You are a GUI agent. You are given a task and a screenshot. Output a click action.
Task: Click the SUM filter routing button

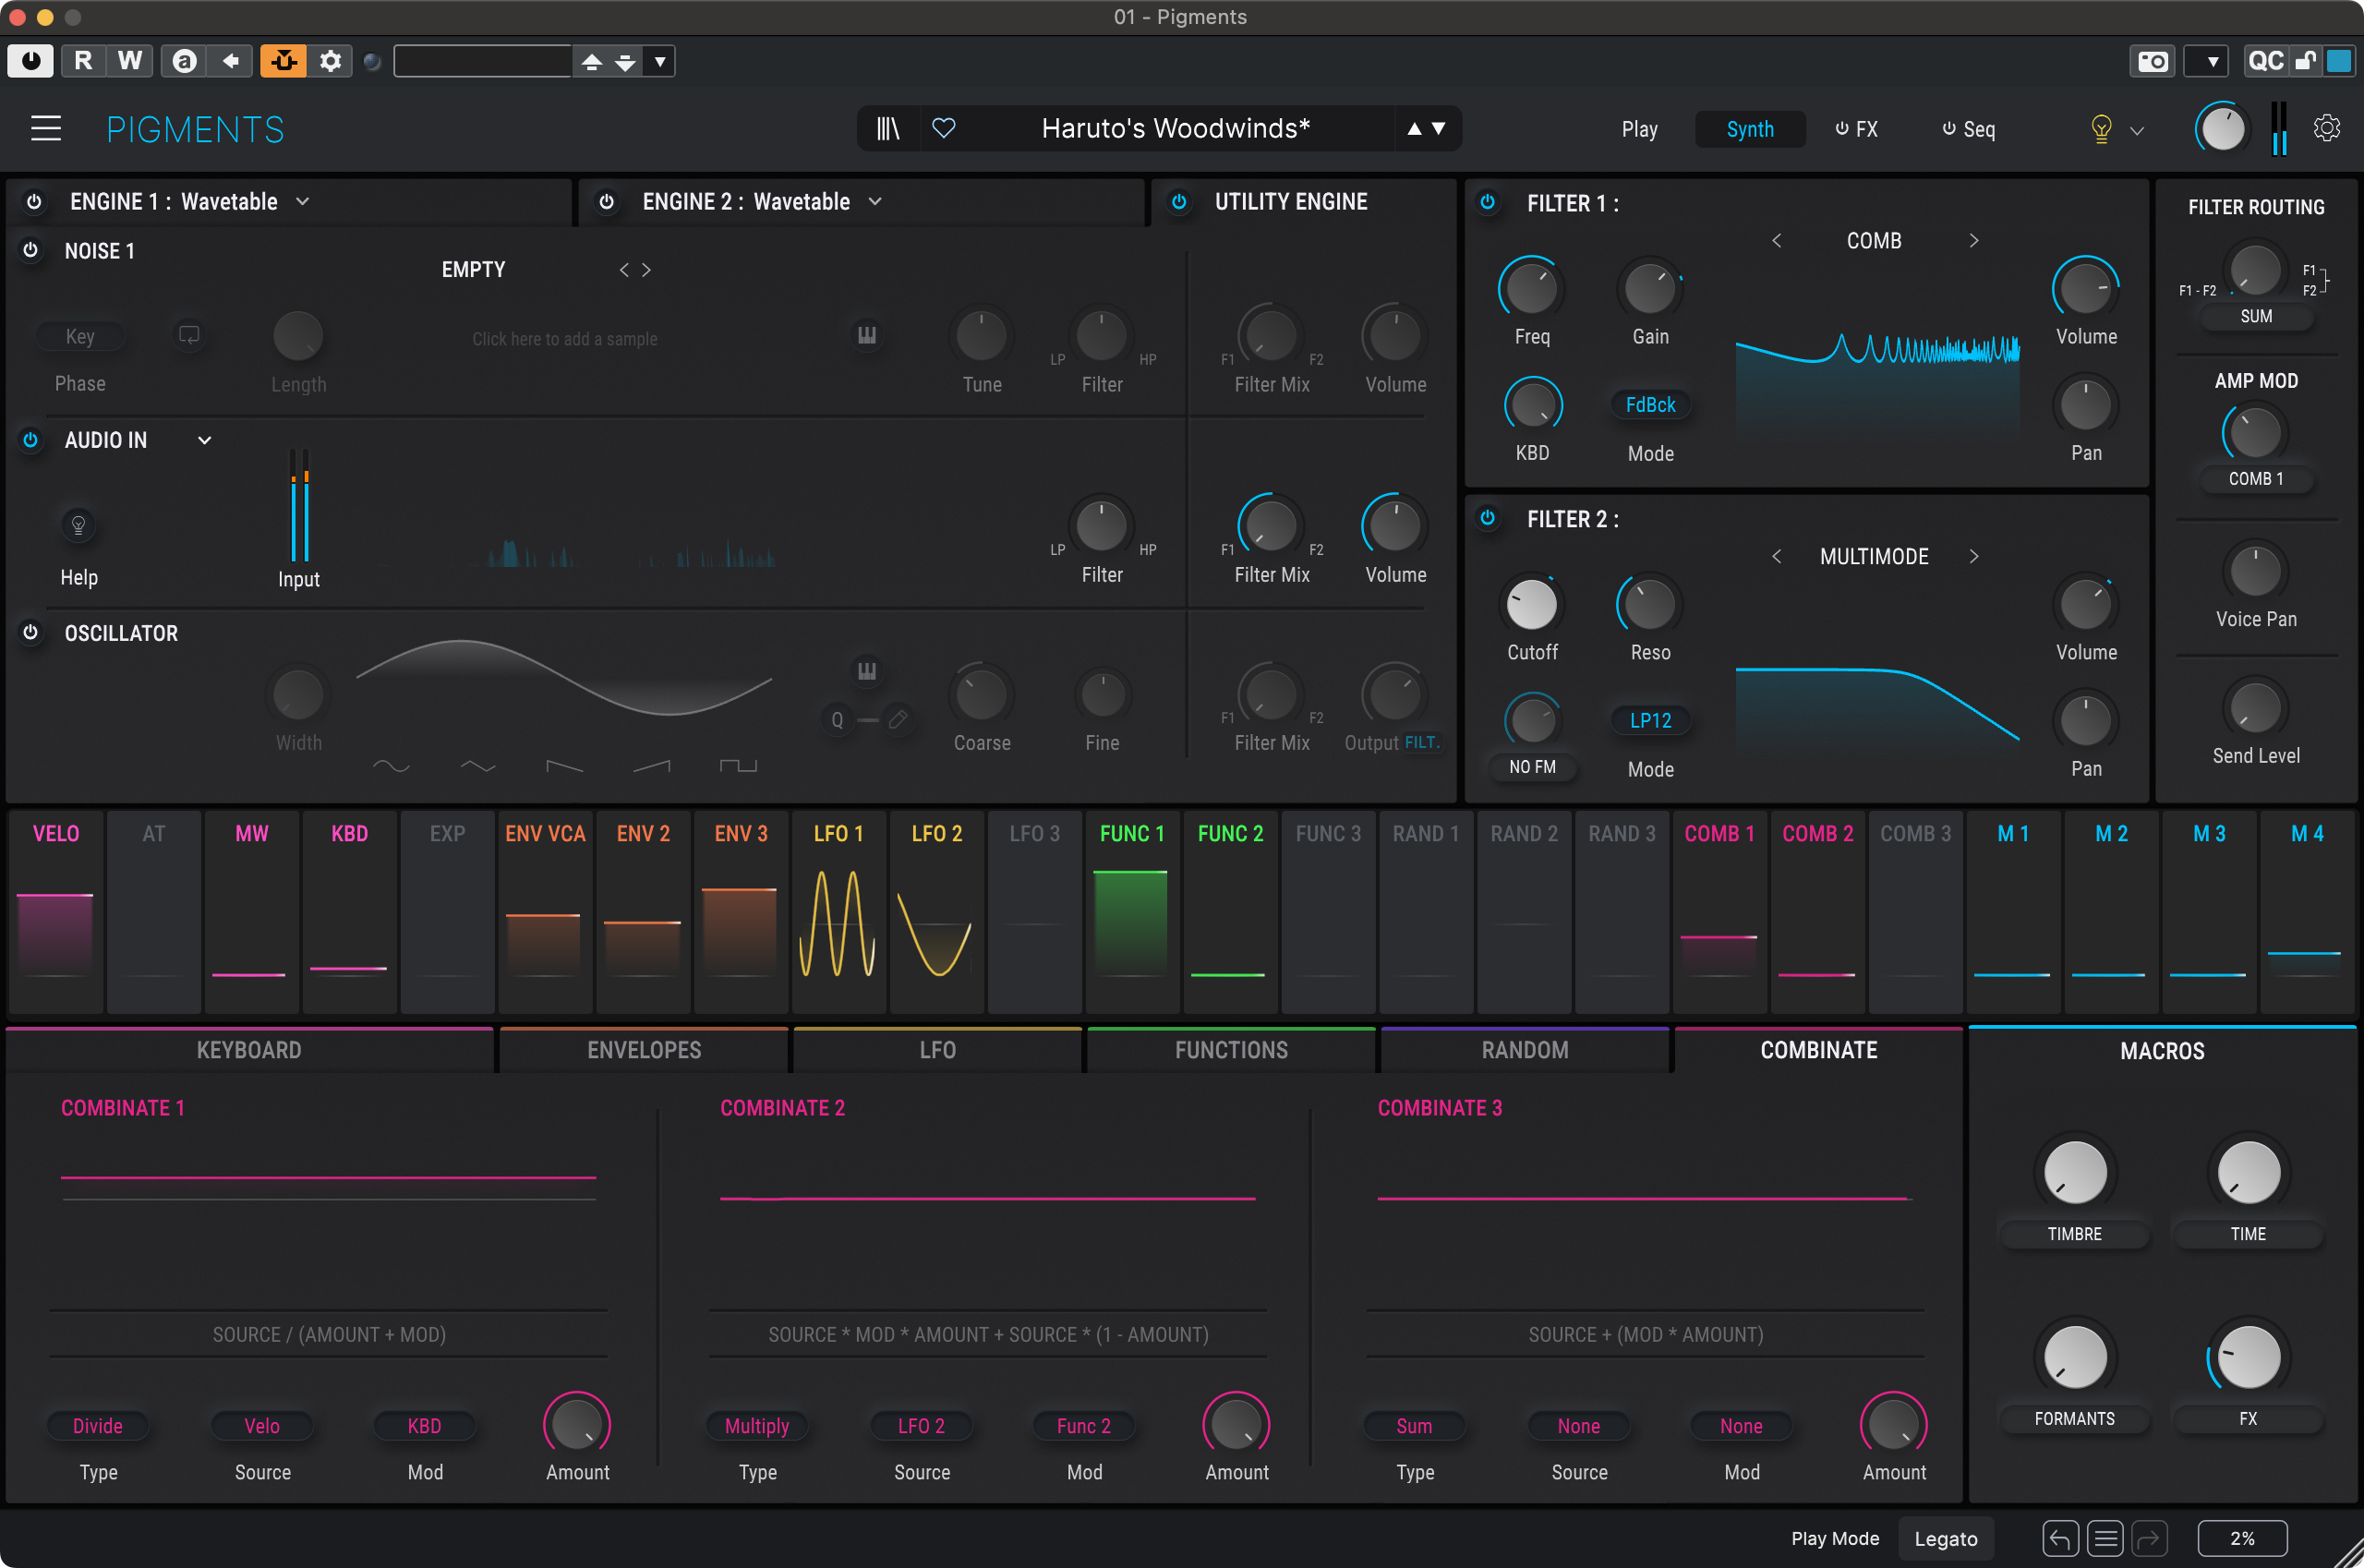click(x=2256, y=316)
